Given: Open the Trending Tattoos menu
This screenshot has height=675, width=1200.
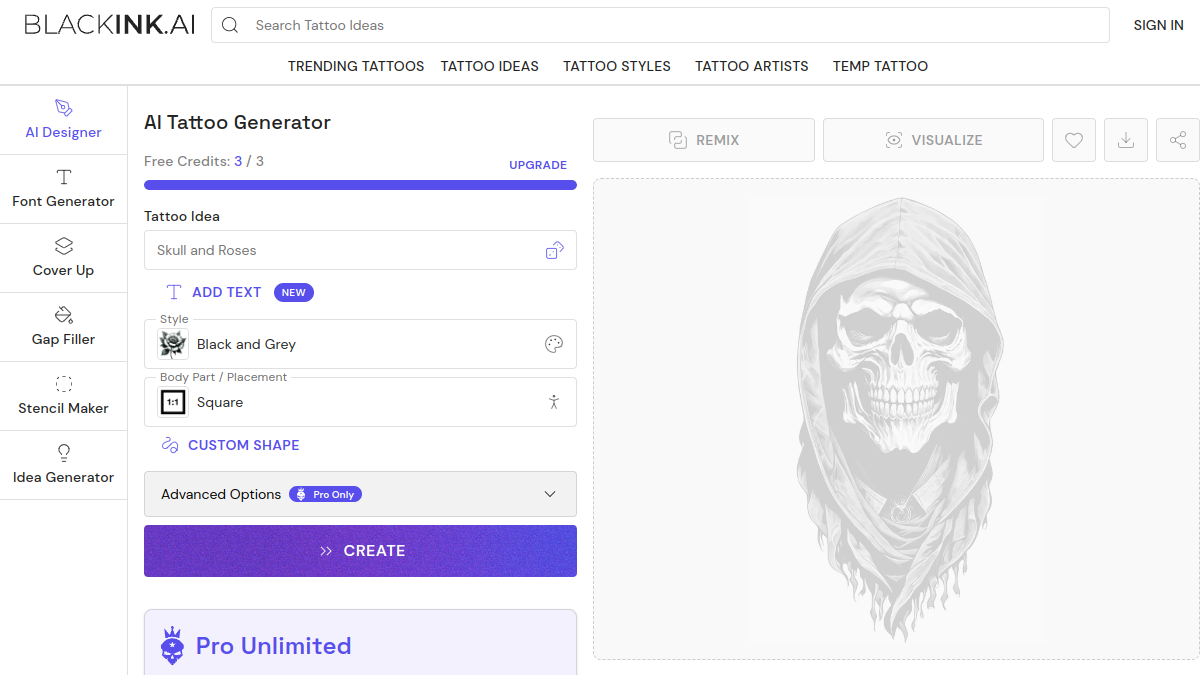Looking at the screenshot, I should click(x=356, y=66).
